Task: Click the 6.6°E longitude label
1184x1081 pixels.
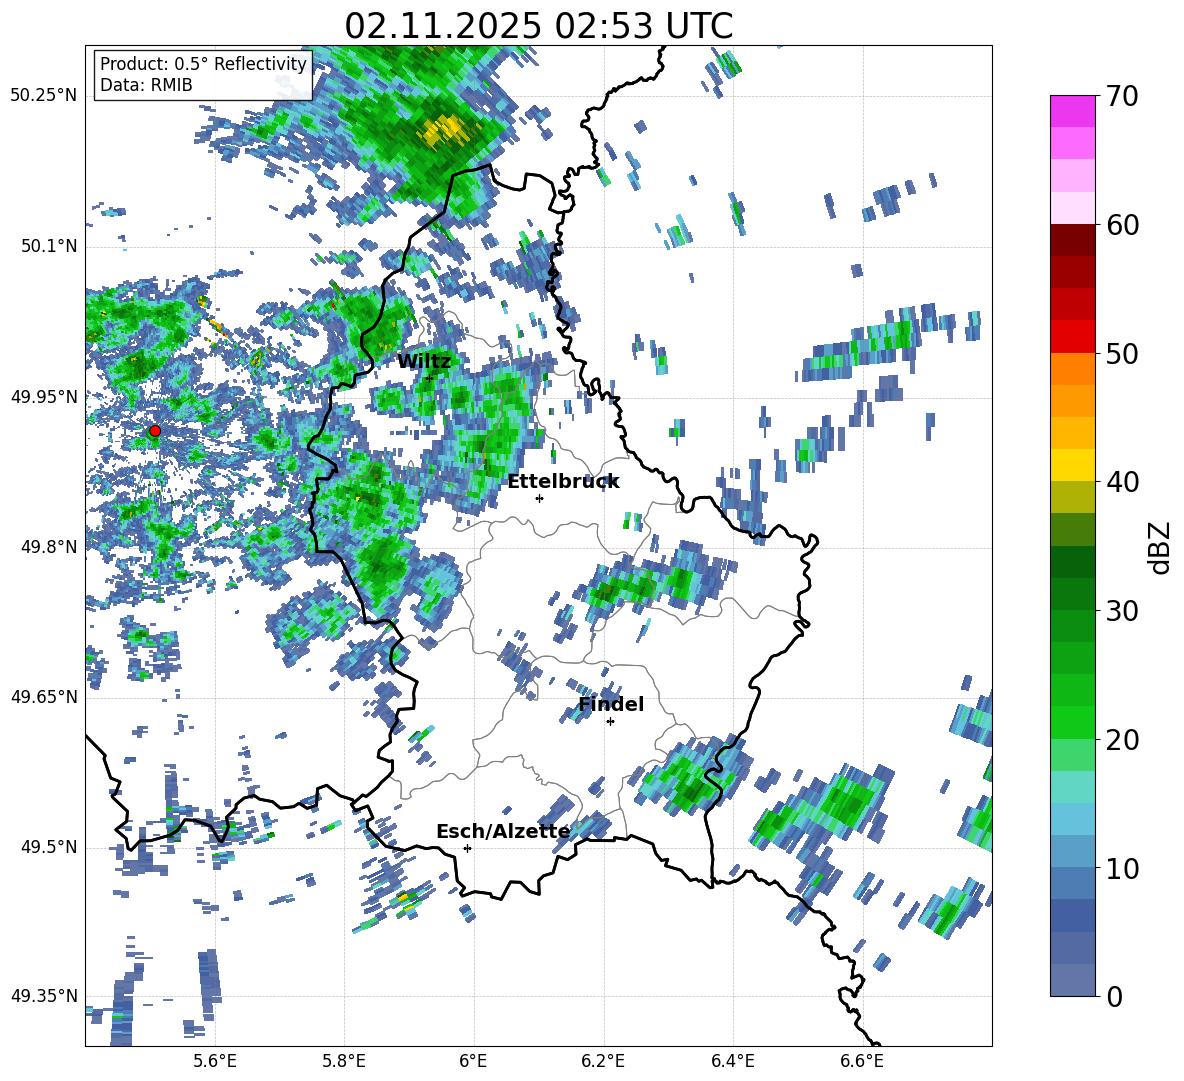Action: pos(862,1061)
